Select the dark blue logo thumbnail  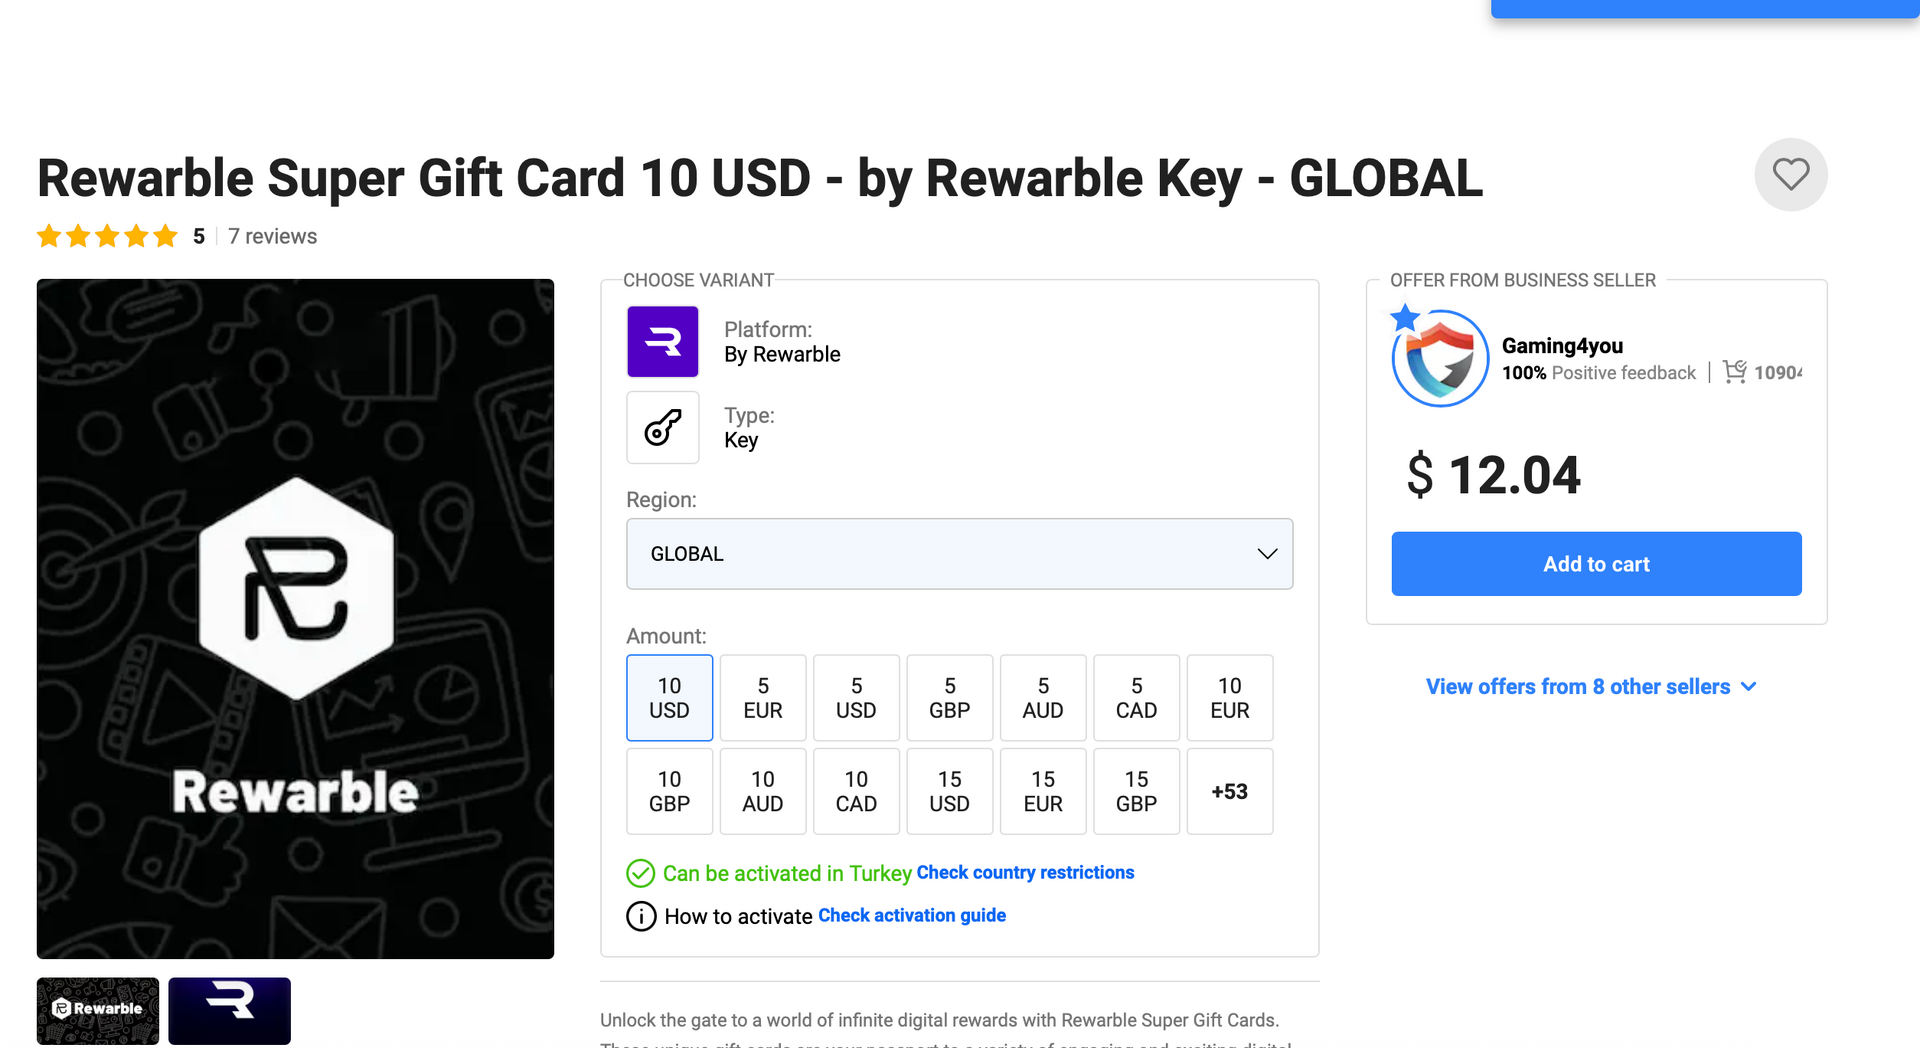[229, 1010]
